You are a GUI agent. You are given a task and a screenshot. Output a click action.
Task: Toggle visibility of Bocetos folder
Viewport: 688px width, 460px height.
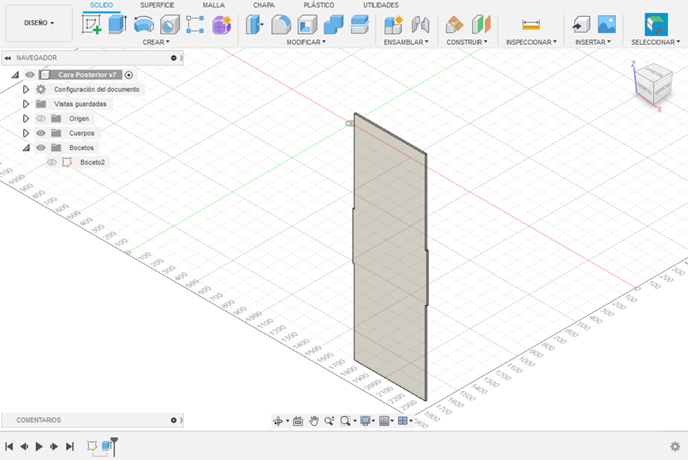41,147
